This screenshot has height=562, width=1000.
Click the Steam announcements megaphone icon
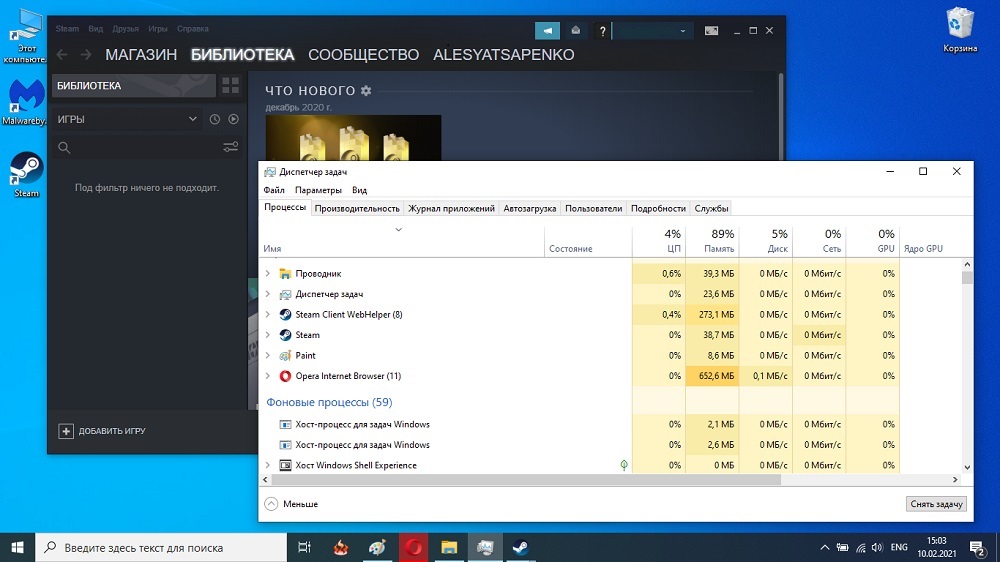547,31
